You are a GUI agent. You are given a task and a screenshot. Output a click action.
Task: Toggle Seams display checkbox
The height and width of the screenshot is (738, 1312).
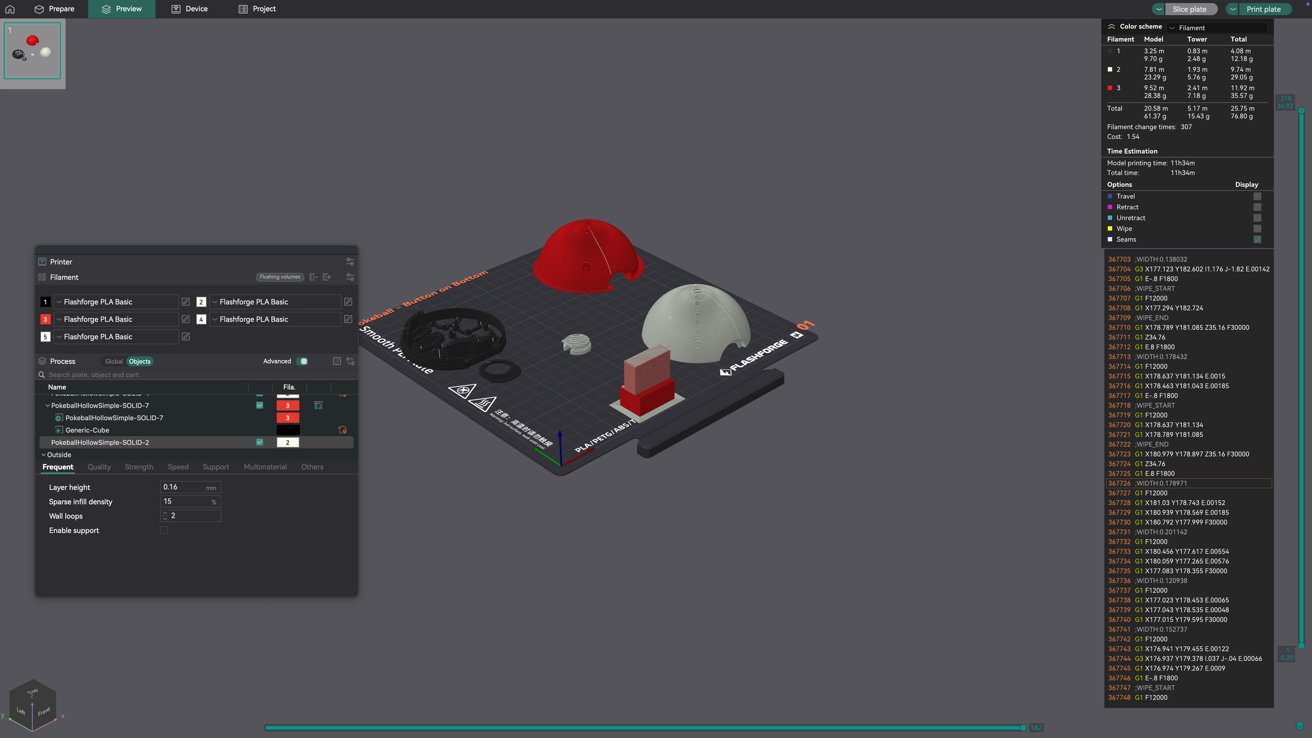pos(1257,240)
